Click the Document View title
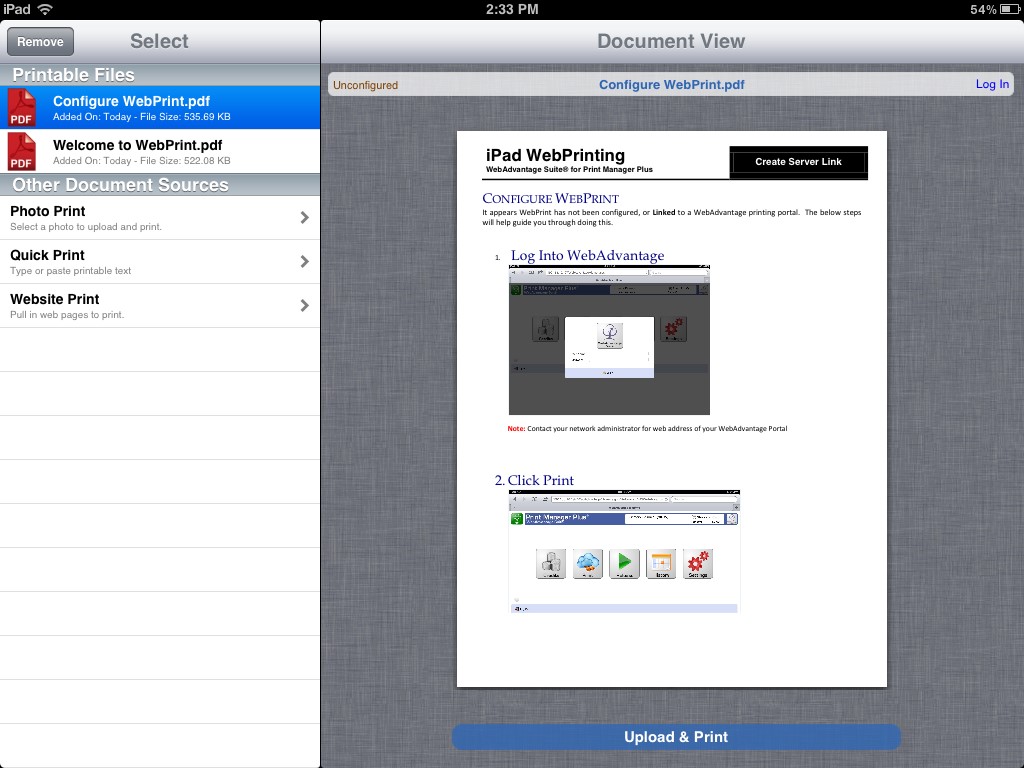This screenshot has width=1024, height=768. point(671,41)
